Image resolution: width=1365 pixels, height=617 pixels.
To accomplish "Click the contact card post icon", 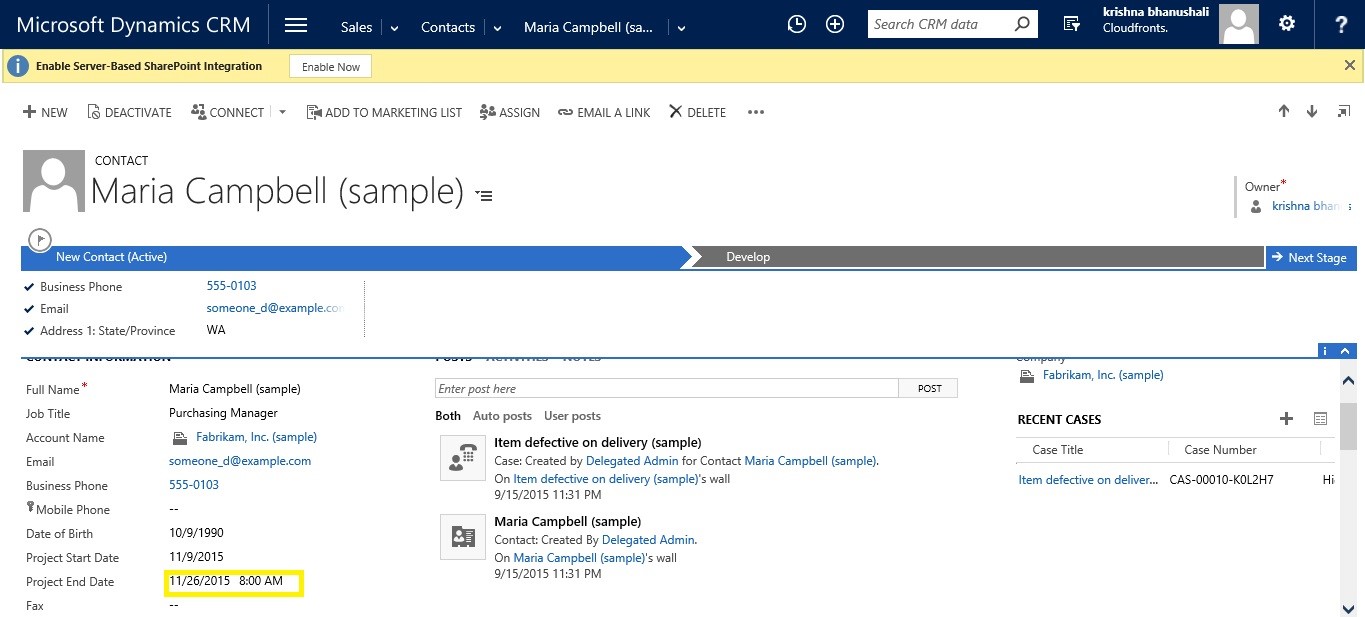I will pyautogui.click(x=462, y=537).
